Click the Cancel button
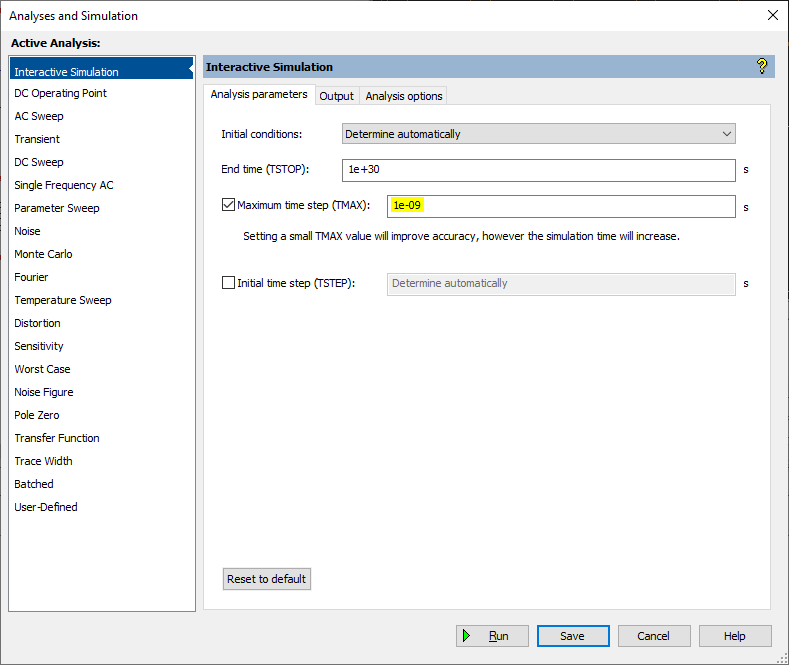 pyautogui.click(x=654, y=636)
